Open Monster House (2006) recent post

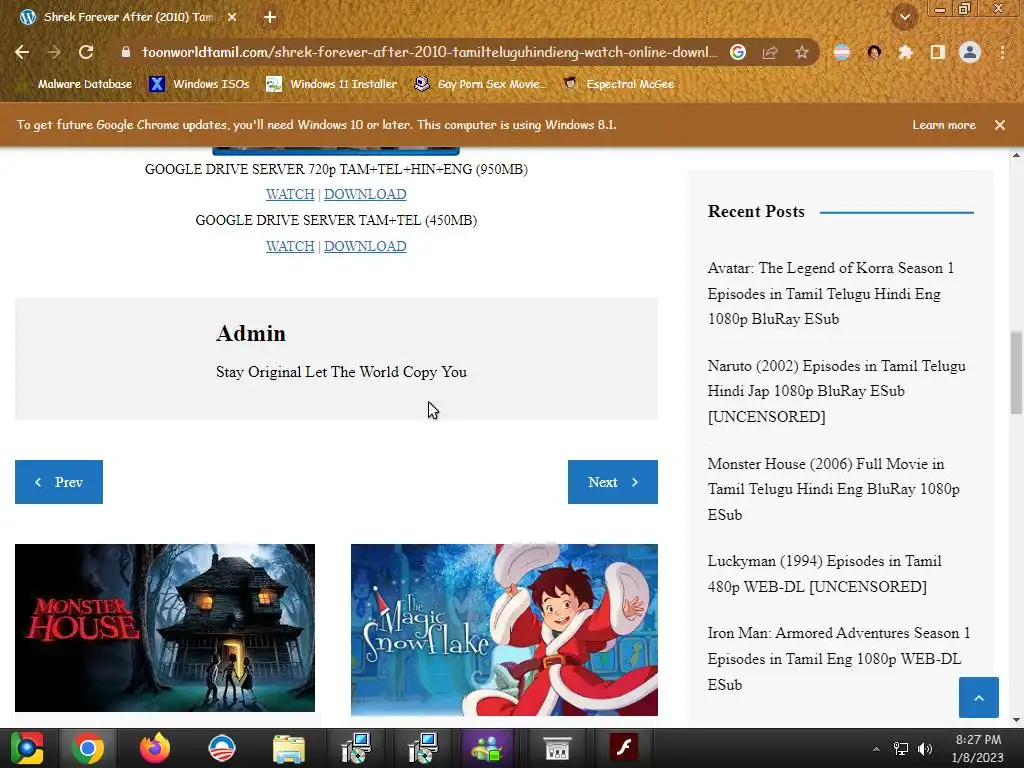(x=834, y=489)
